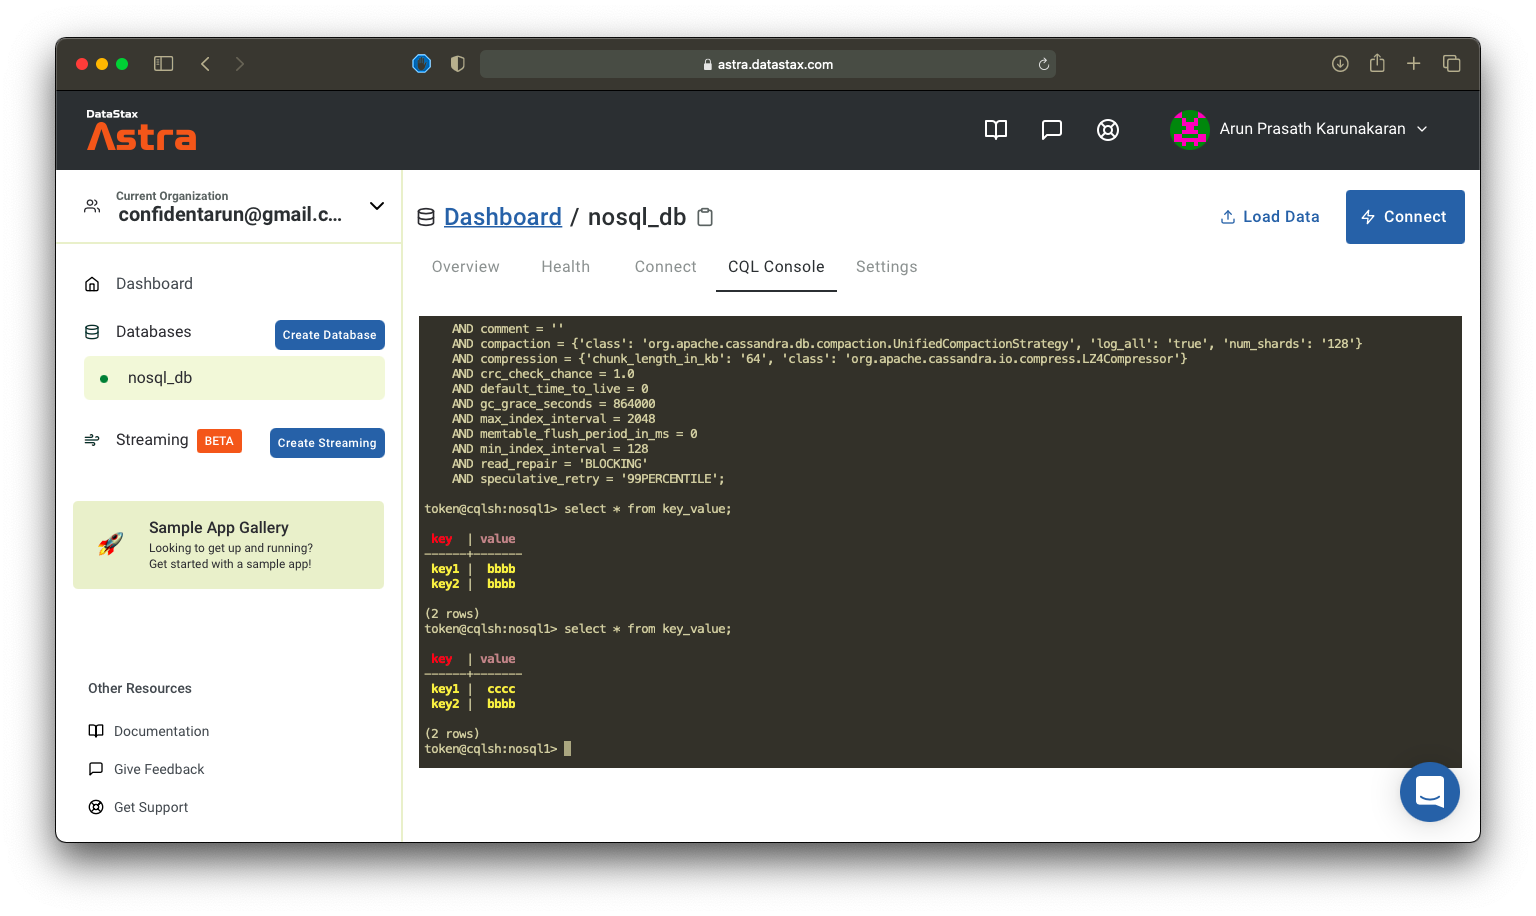
Task: Open the Documentation book icon in top bar
Action: (x=995, y=129)
